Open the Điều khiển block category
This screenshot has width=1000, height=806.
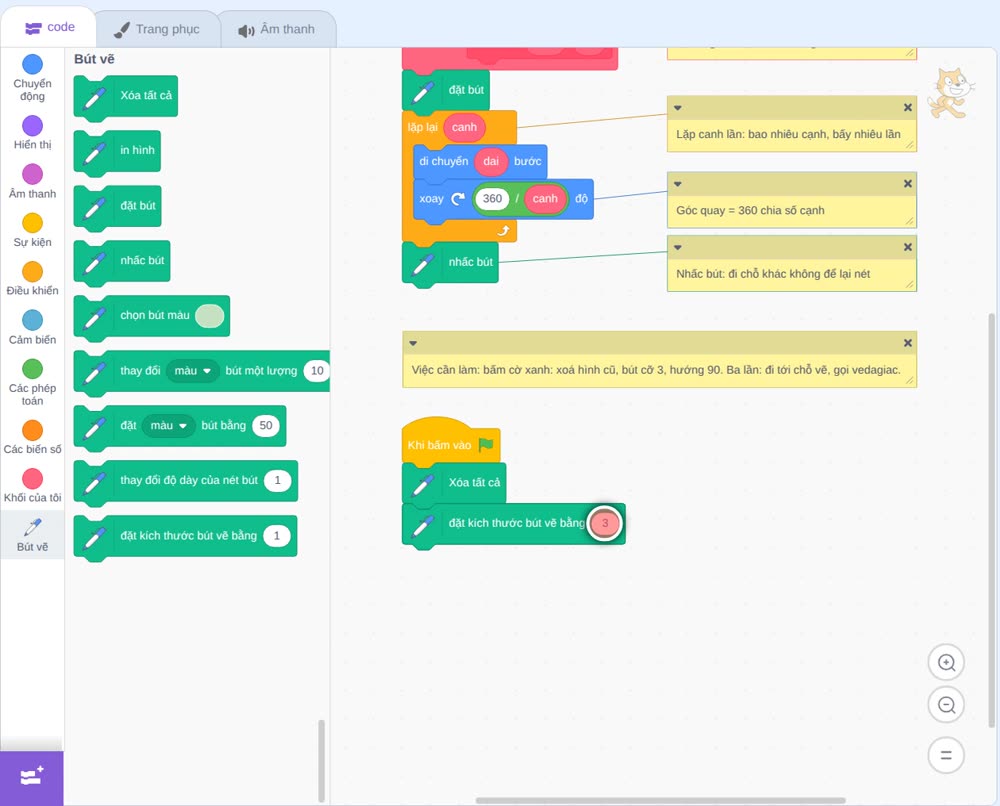[x=32, y=279]
